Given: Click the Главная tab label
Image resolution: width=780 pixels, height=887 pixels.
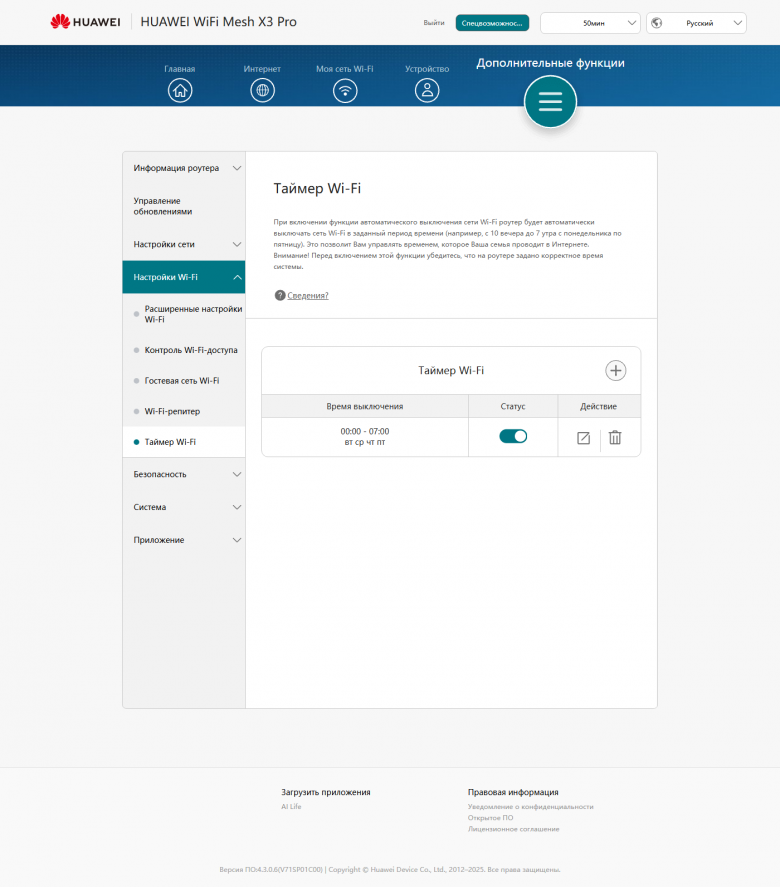Looking at the screenshot, I should [x=180, y=69].
